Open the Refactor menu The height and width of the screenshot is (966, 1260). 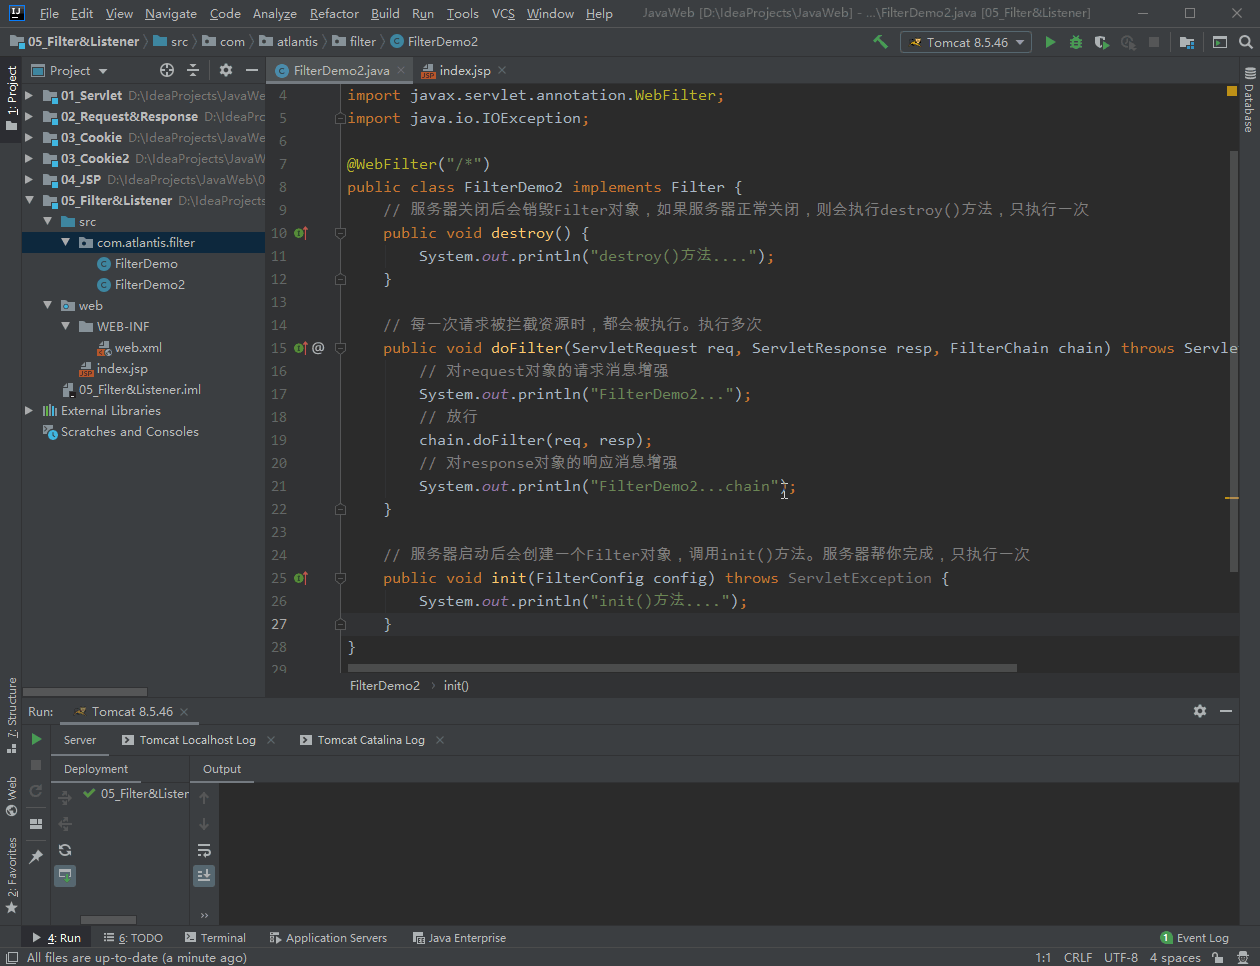(334, 14)
